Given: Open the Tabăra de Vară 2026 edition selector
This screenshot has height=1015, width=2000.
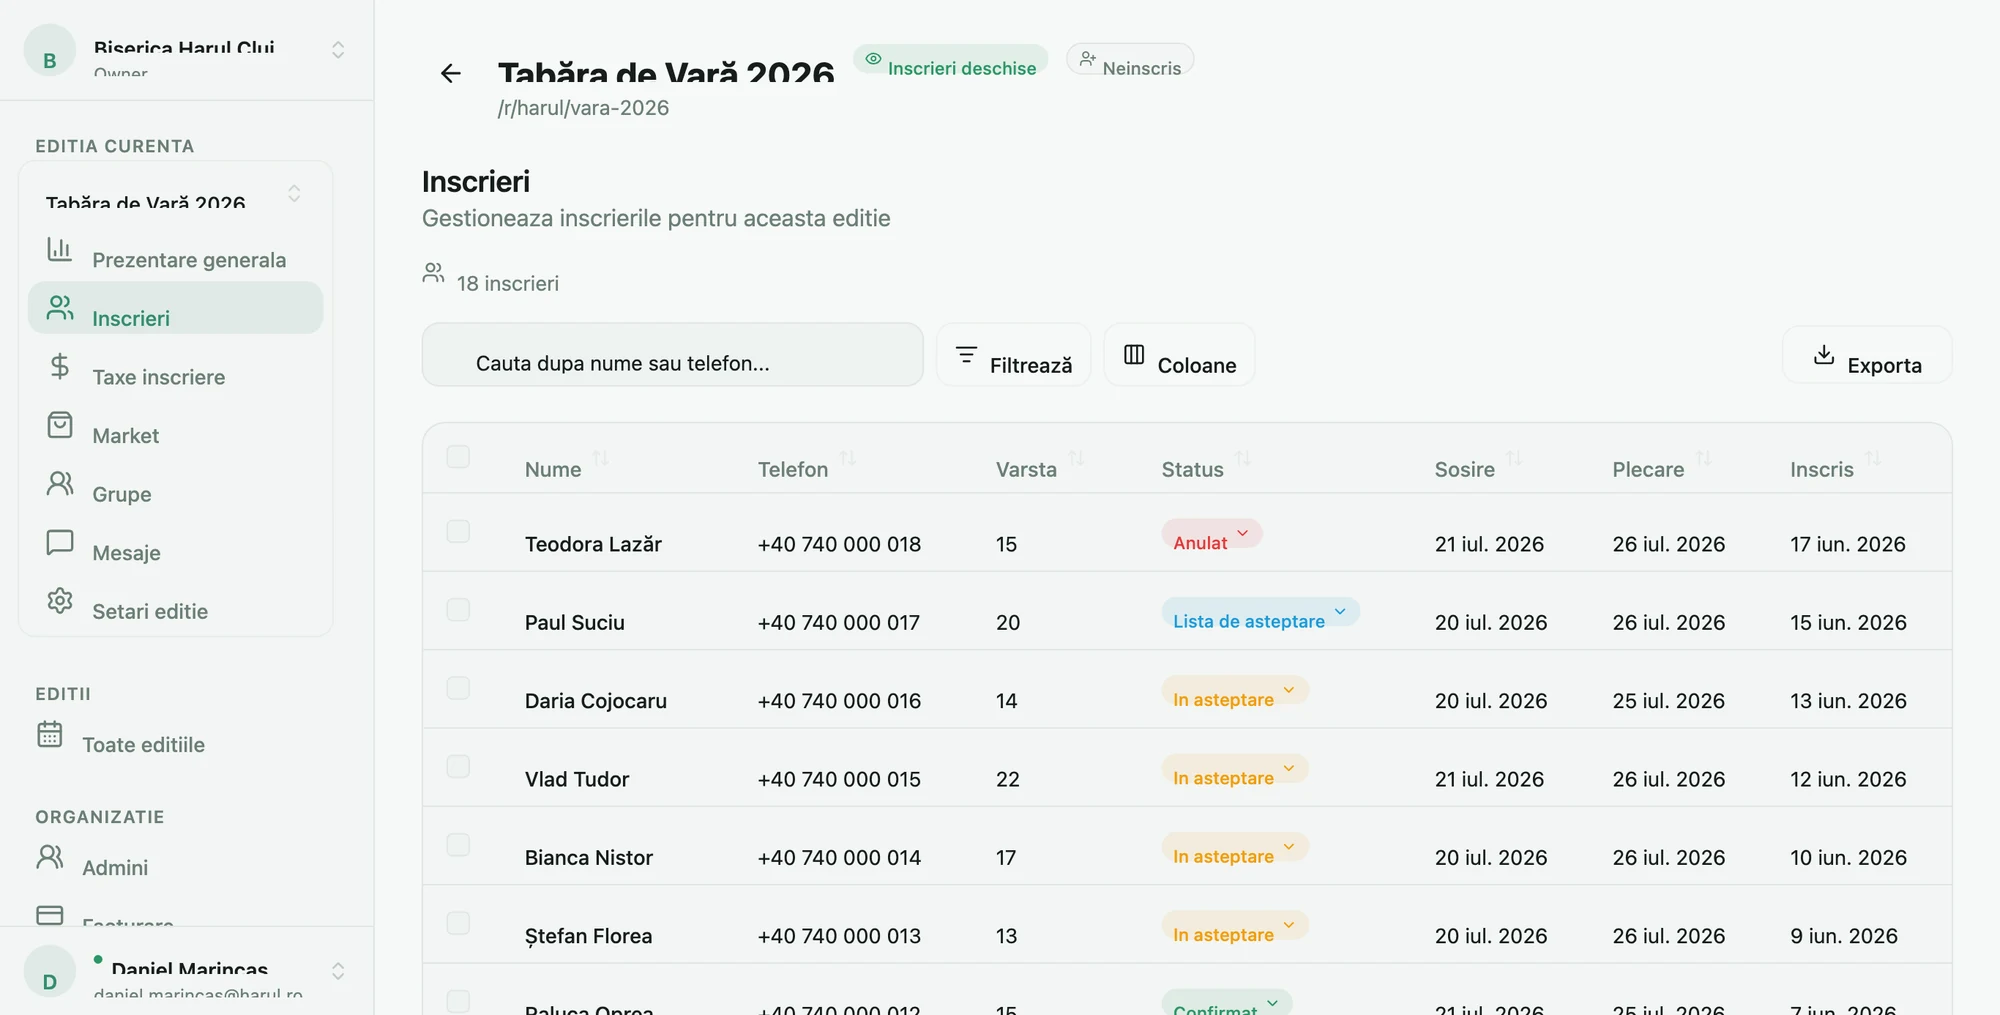Looking at the screenshot, I should click(176, 194).
